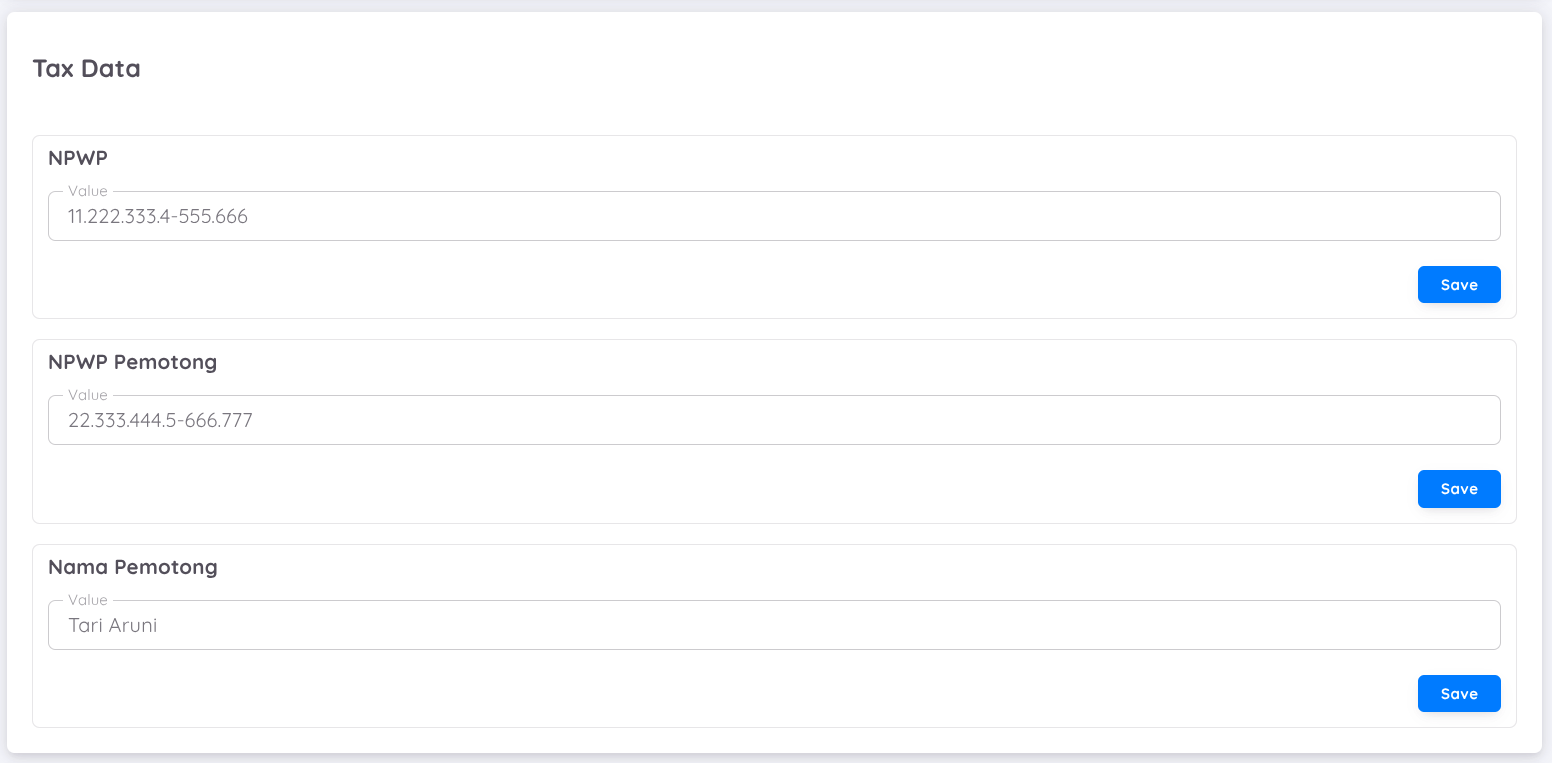Click the Value label above the NPWP number
The height and width of the screenshot is (763, 1552).
(x=87, y=191)
